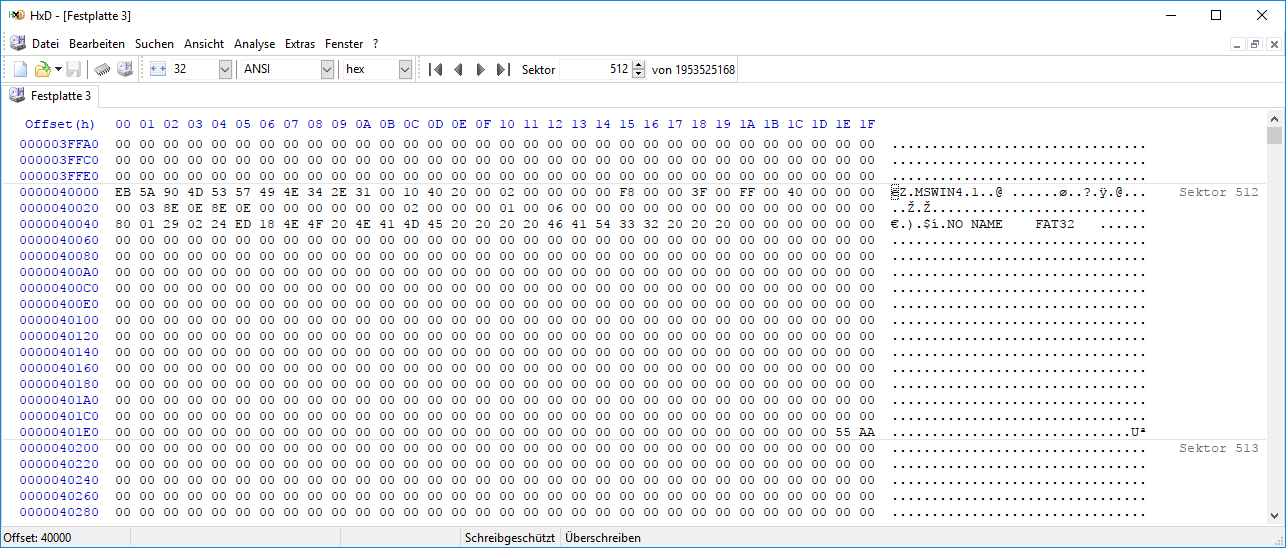Click the Sektor spinner up/down arrows

pyautogui.click(x=639, y=69)
